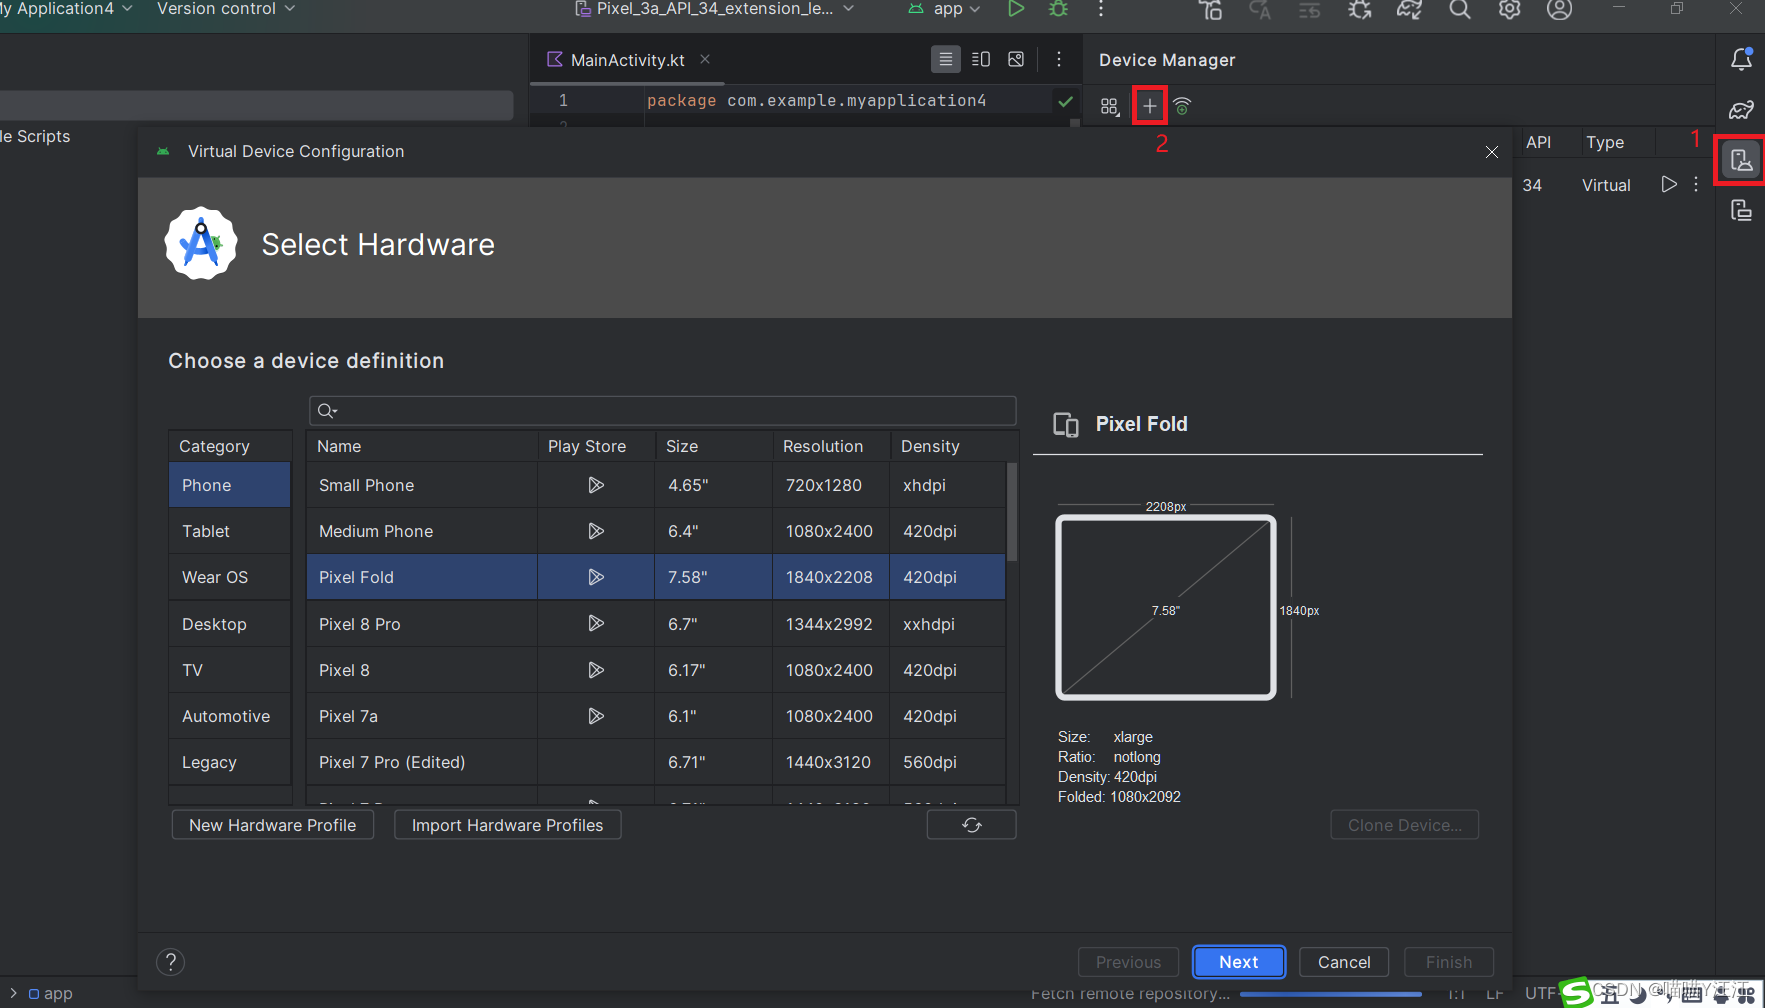Image resolution: width=1765 pixels, height=1008 pixels.
Task: Open the account profile icon
Action: 1560,10
